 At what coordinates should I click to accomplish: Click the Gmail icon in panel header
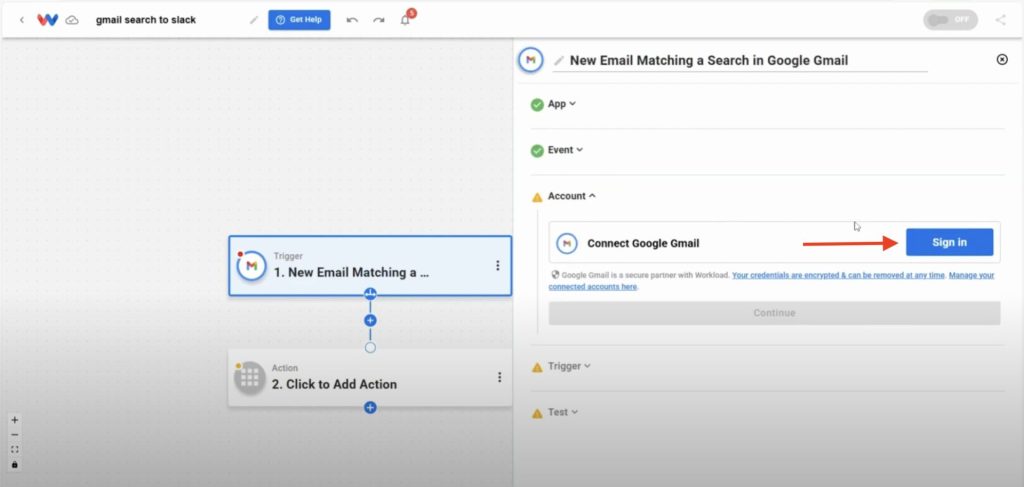click(x=531, y=60)
